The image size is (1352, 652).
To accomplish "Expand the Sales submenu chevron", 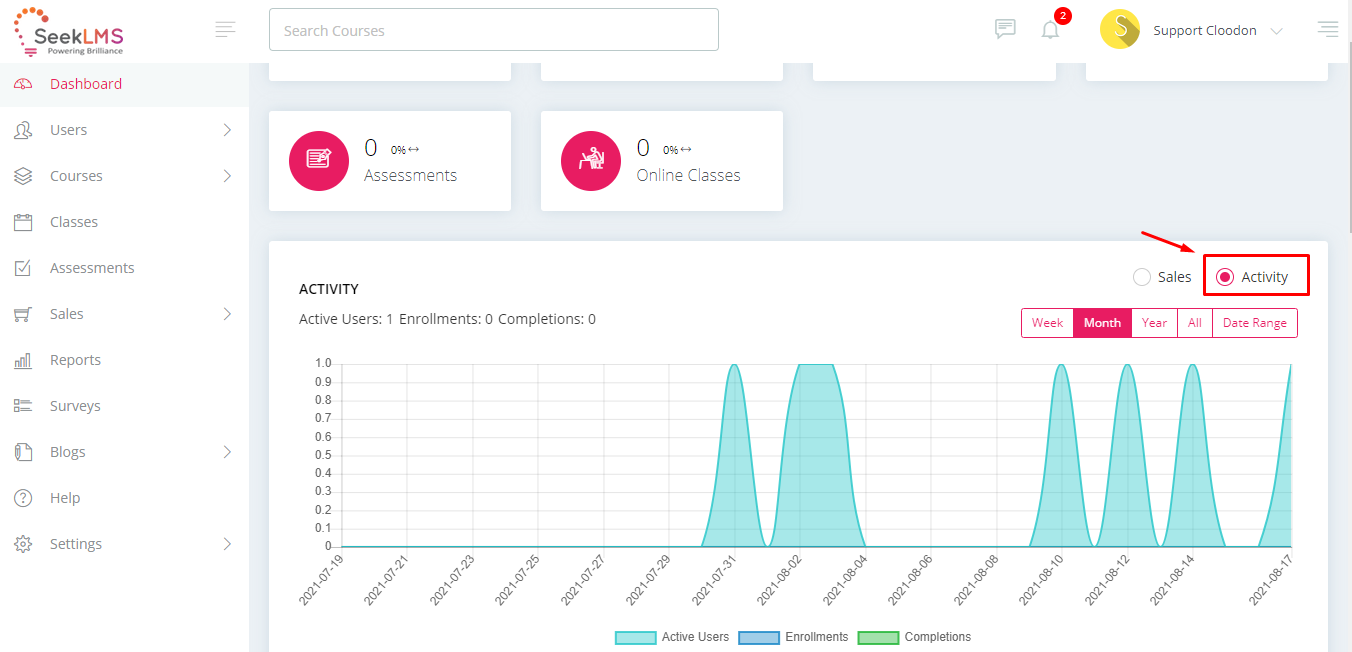I will coord(227,314).
